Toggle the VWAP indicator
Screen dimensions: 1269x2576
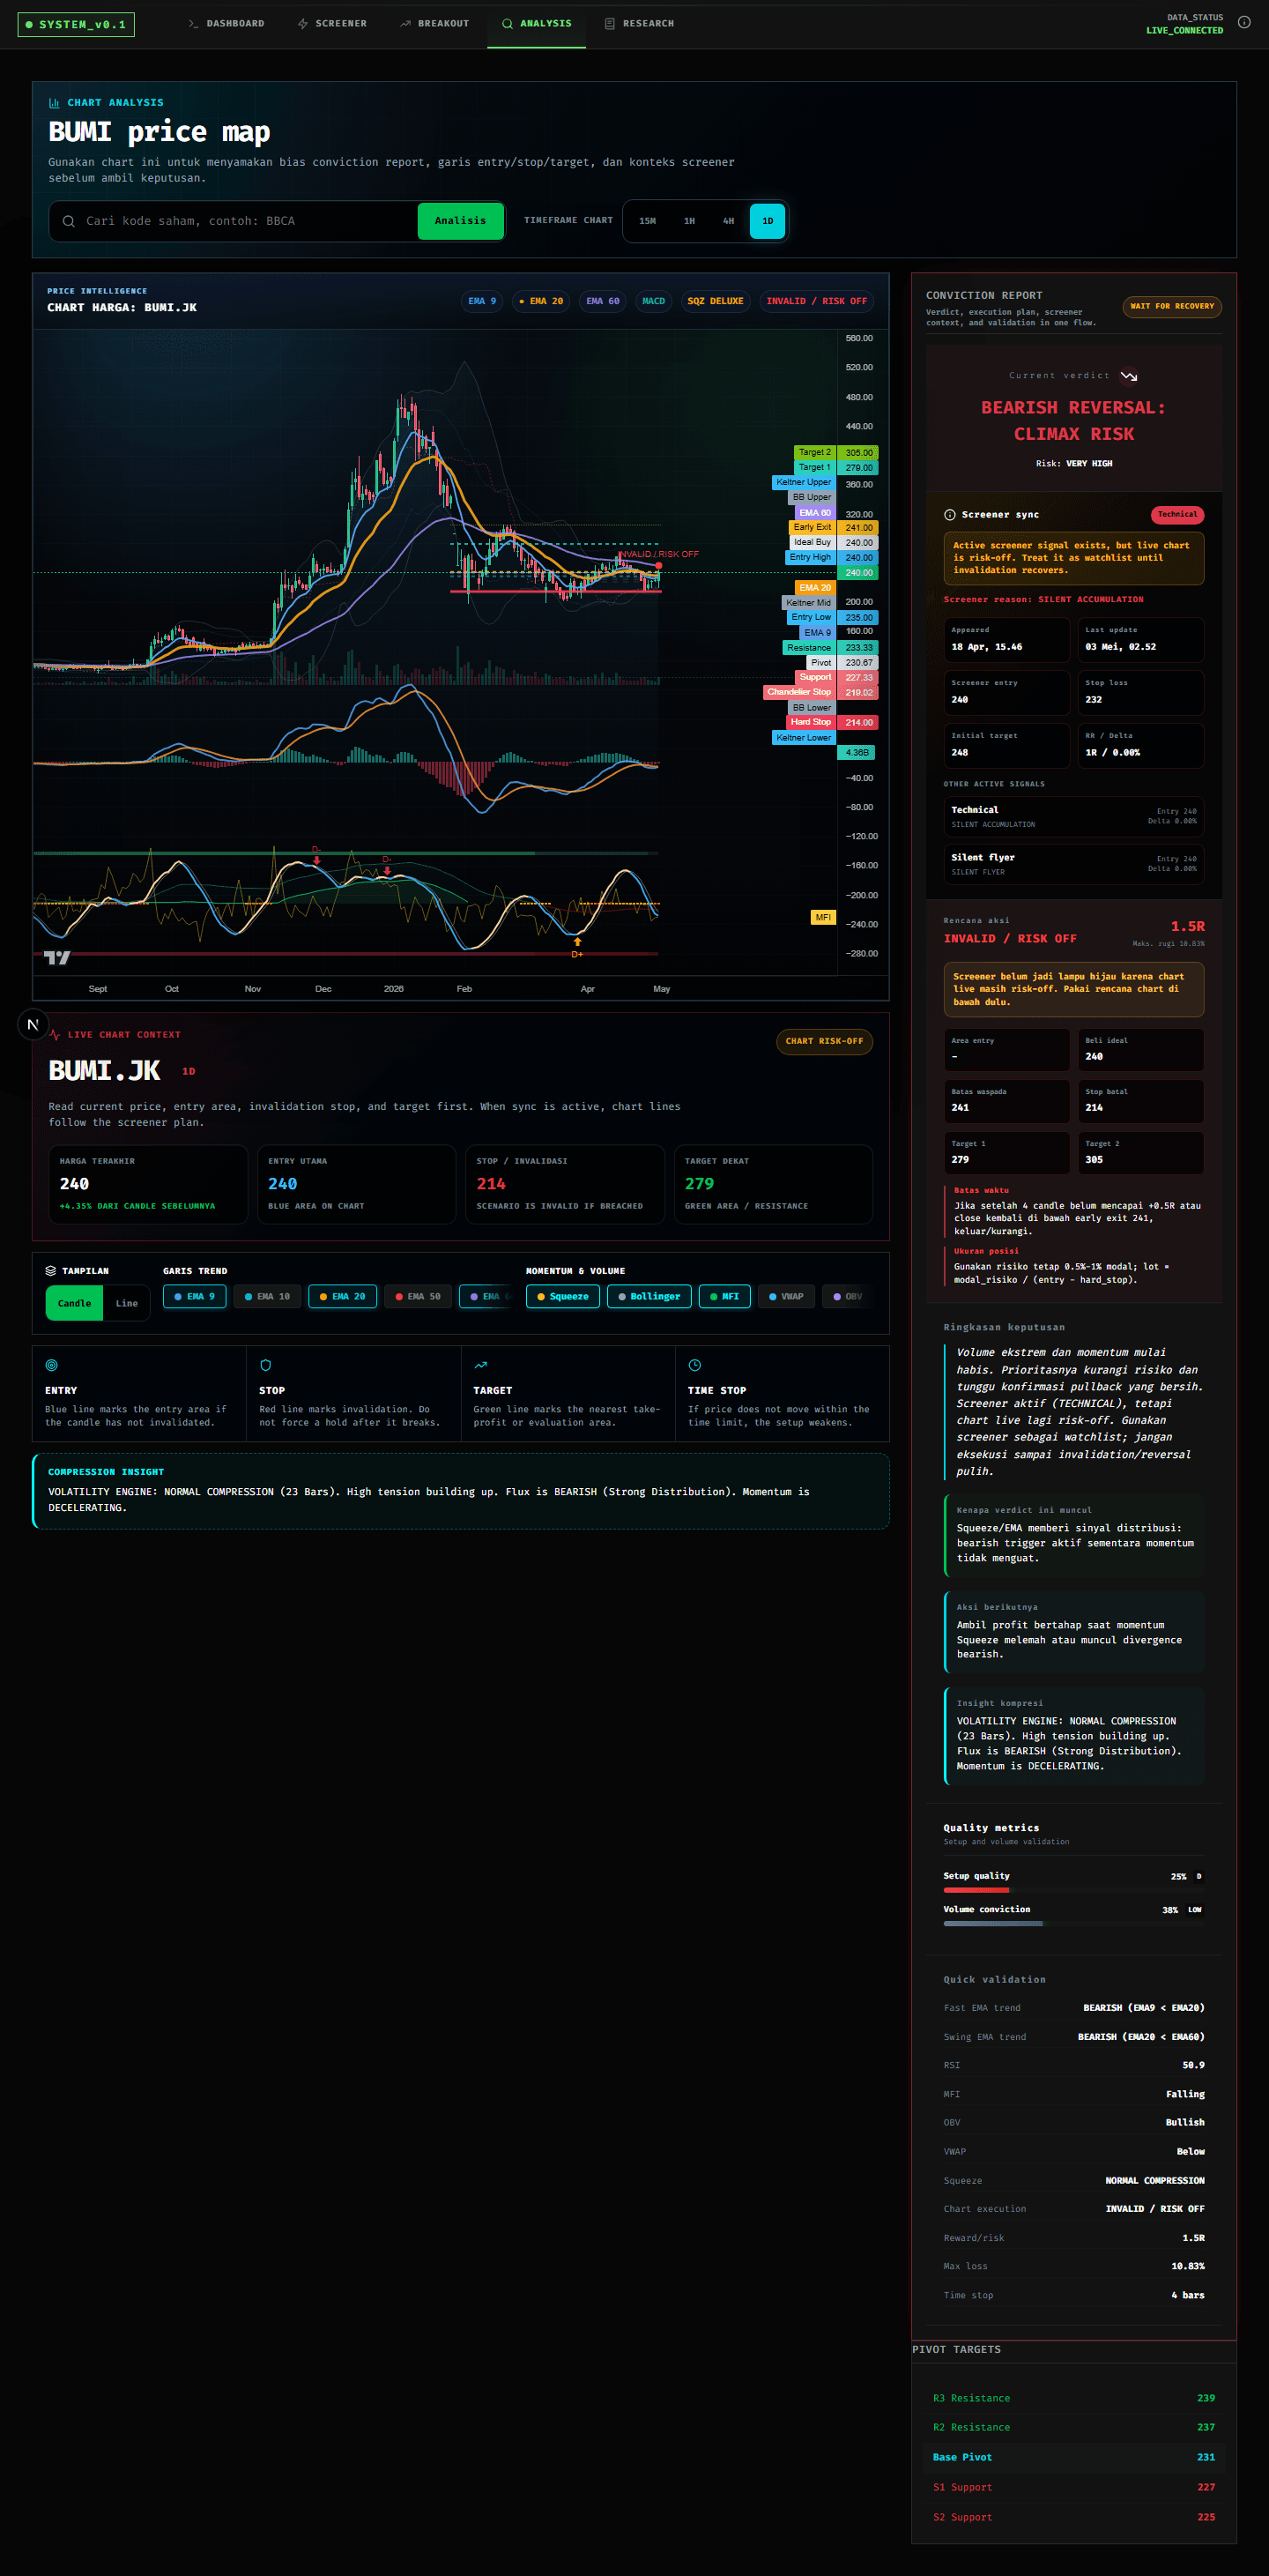(786, 1297)
